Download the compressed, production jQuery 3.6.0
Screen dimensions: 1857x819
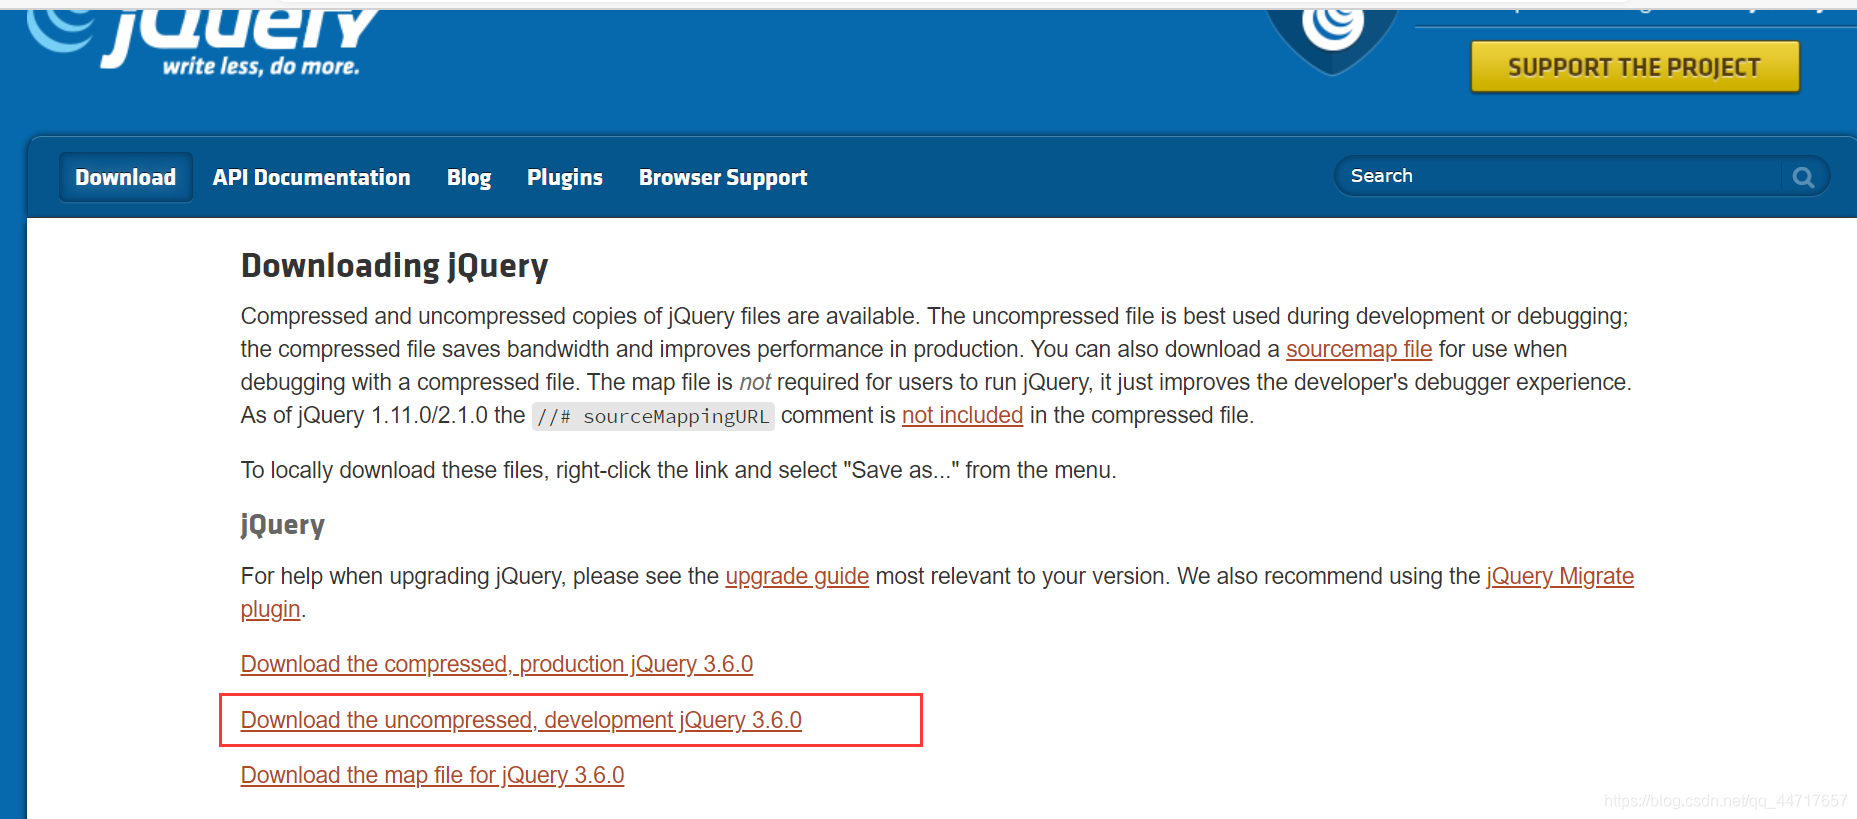pos(496,664)
